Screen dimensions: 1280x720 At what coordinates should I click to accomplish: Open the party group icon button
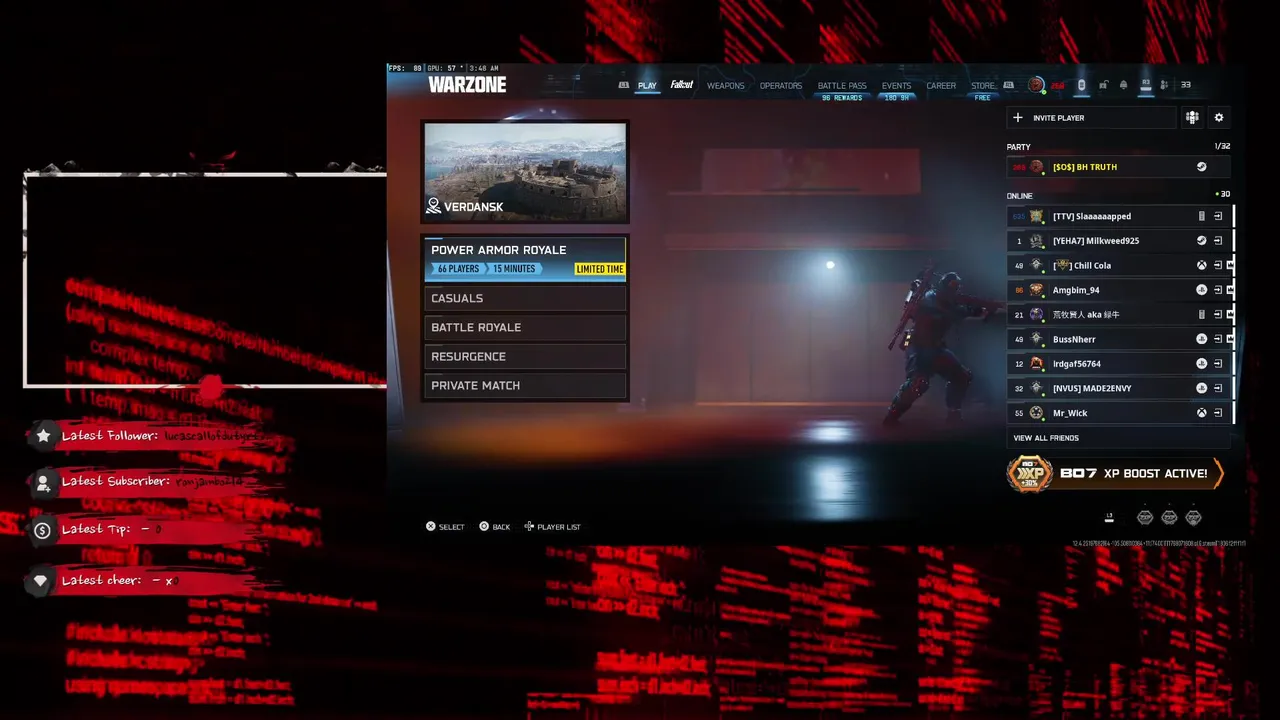pos(1192,118)
